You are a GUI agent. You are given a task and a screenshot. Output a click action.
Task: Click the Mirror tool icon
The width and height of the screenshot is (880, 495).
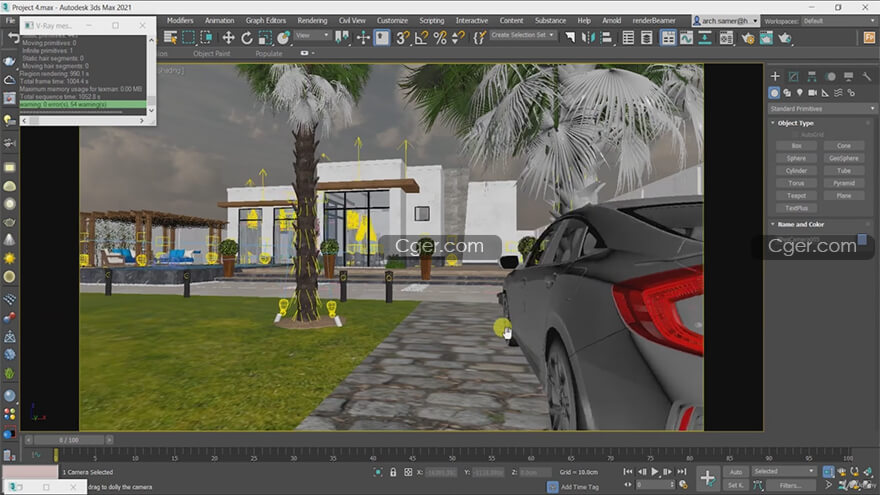(588, 38)
